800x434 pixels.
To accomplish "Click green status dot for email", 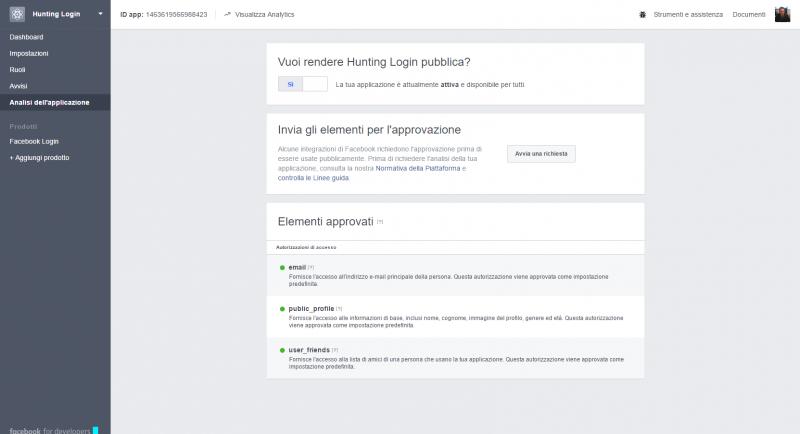I will 282,268.
